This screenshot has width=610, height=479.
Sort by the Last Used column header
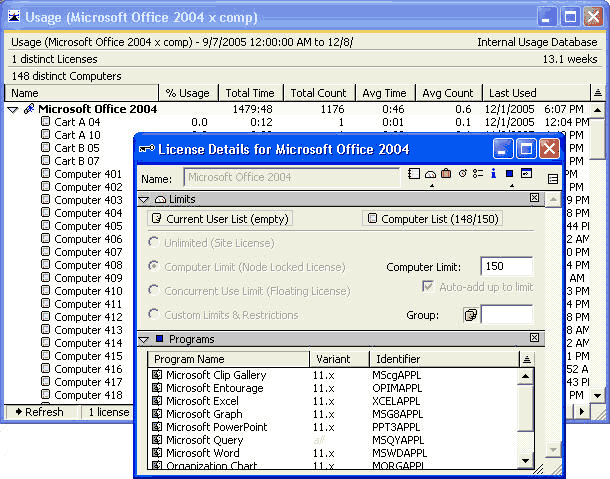pos(536,93)
